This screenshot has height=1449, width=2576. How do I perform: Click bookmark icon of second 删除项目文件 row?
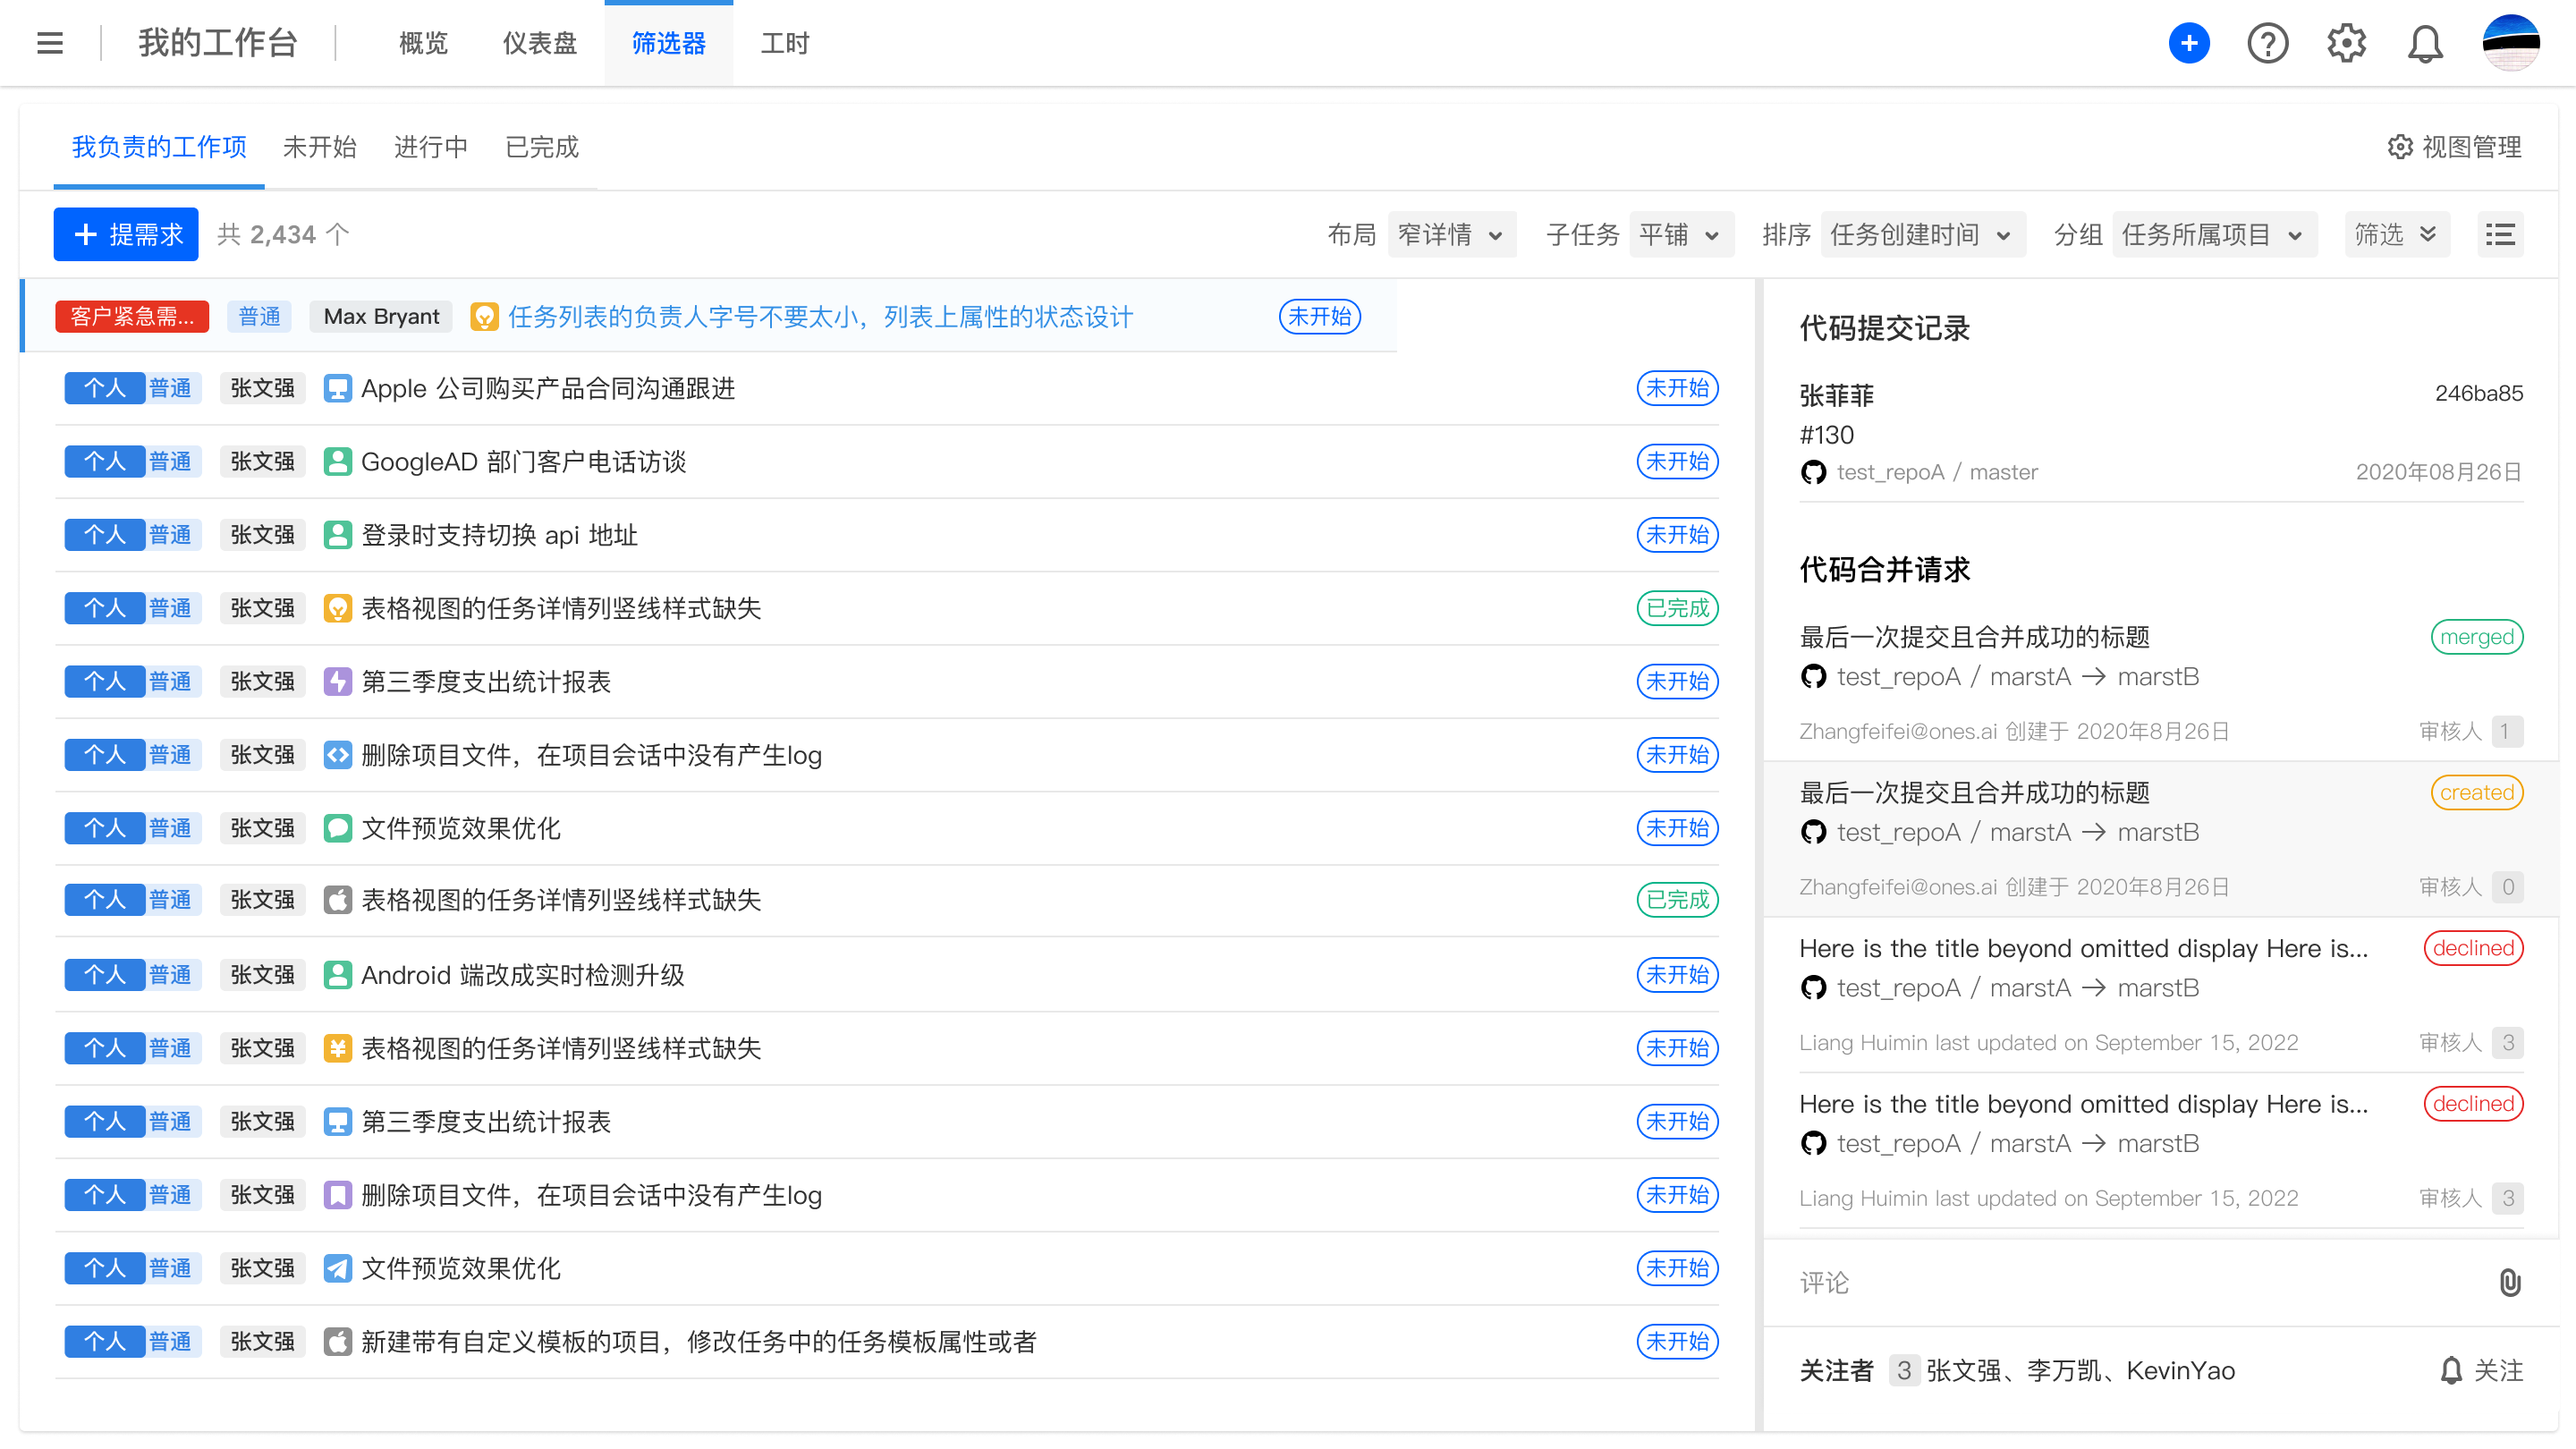click(x=338, y=1195)
